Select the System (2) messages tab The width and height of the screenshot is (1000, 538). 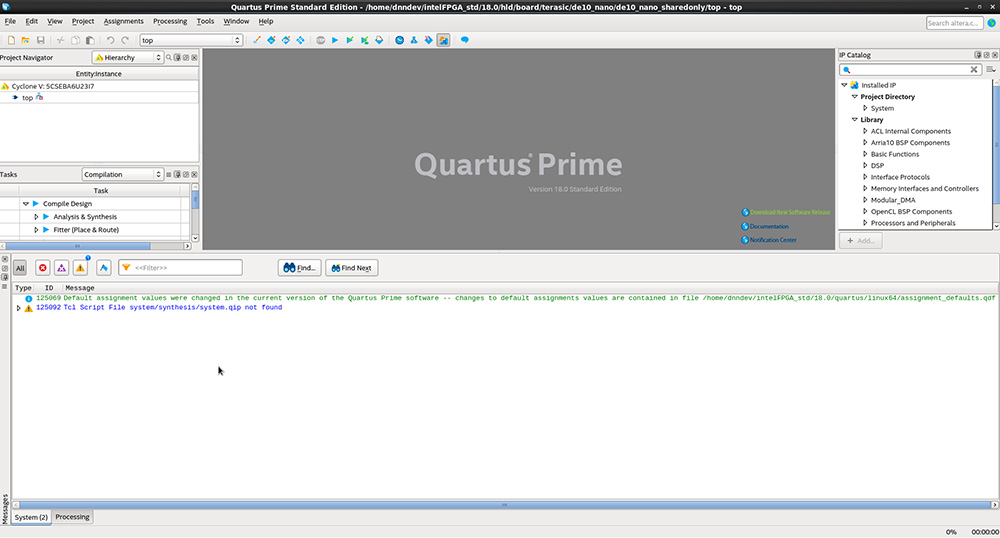click(x=31, y=517)
